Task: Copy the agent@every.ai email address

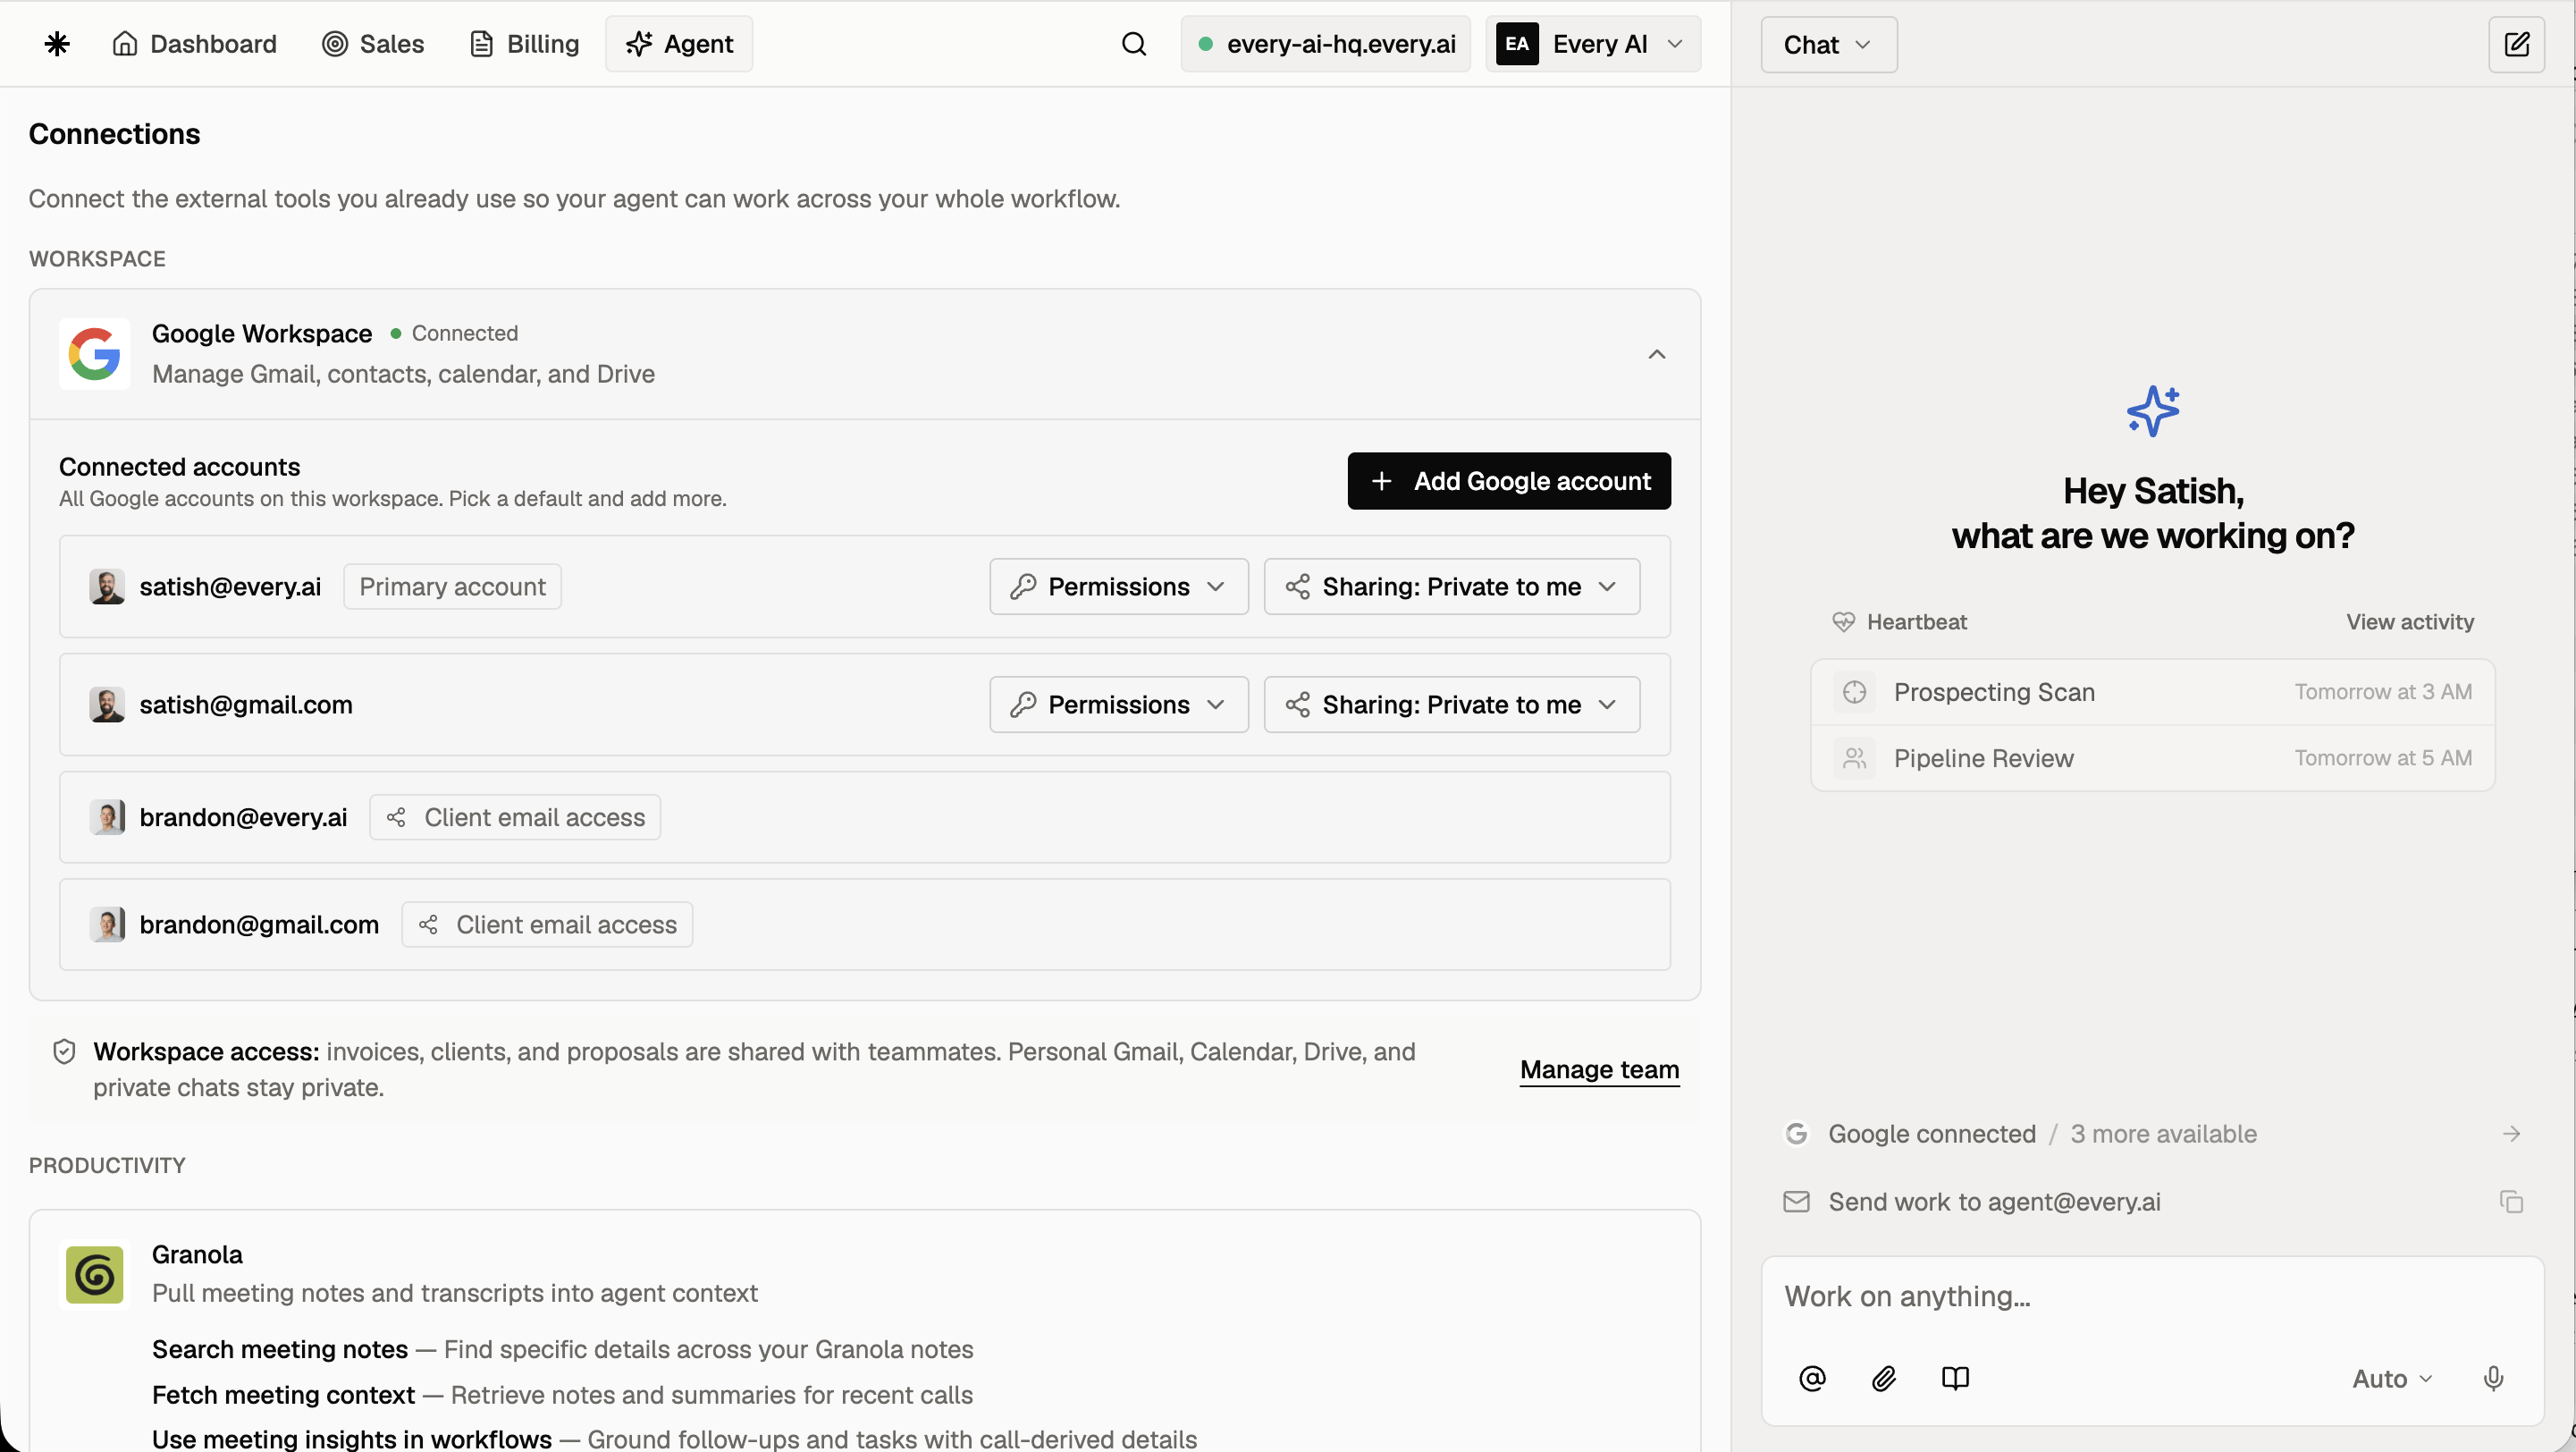Action: pos(2511,1202)
